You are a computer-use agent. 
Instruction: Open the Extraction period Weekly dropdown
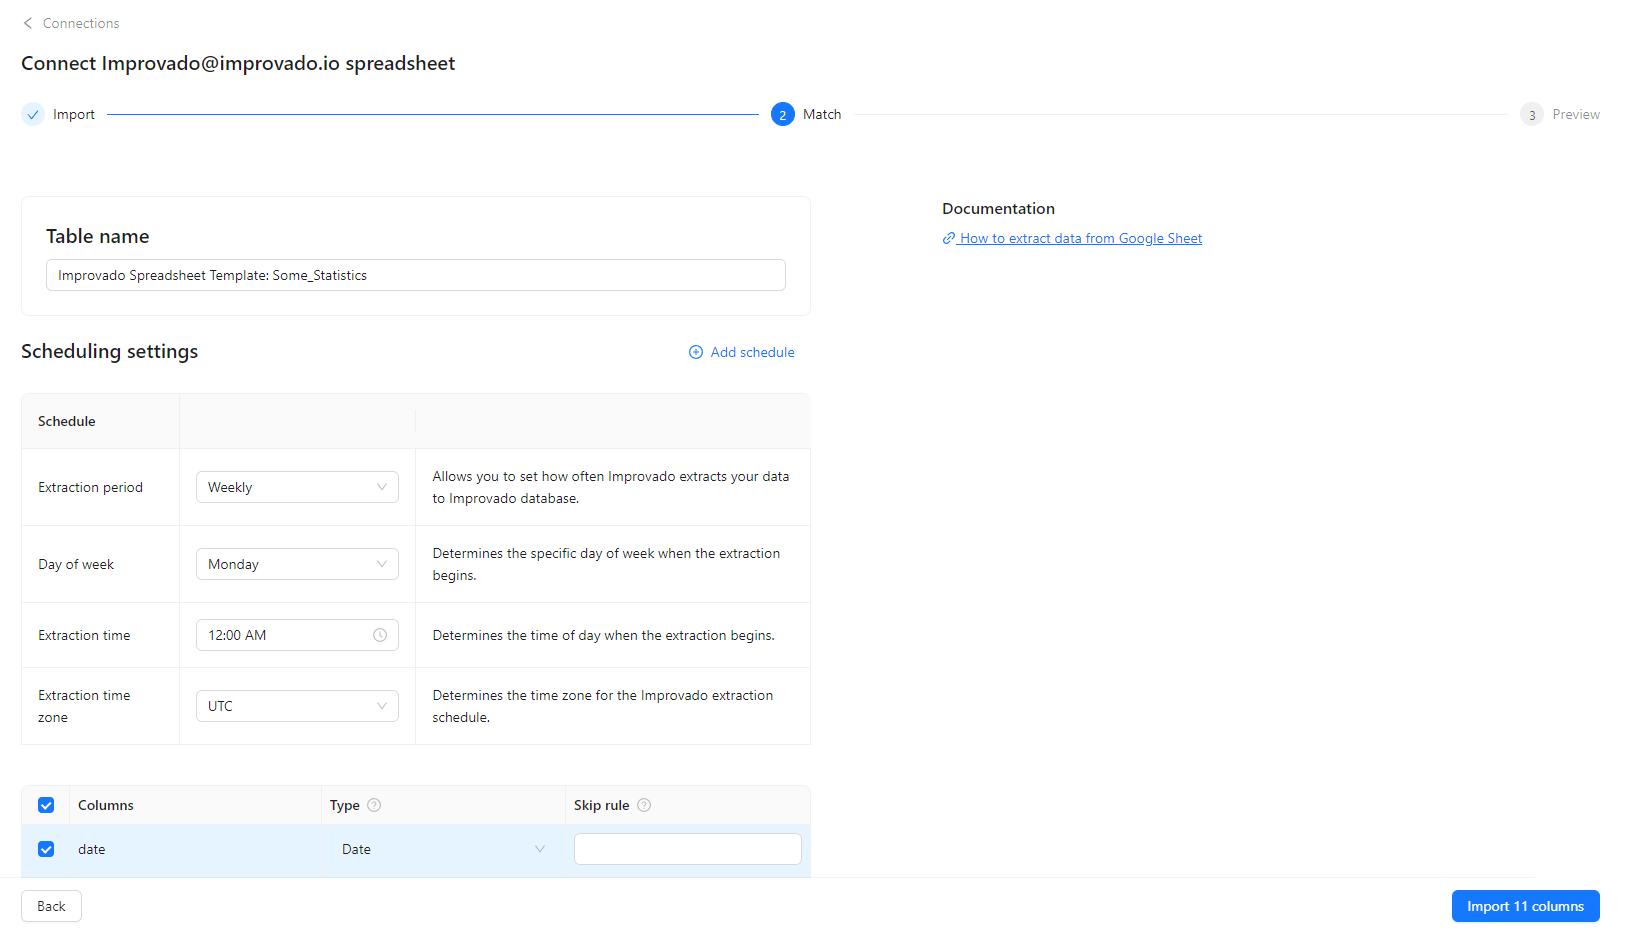[x=297, y=487]
